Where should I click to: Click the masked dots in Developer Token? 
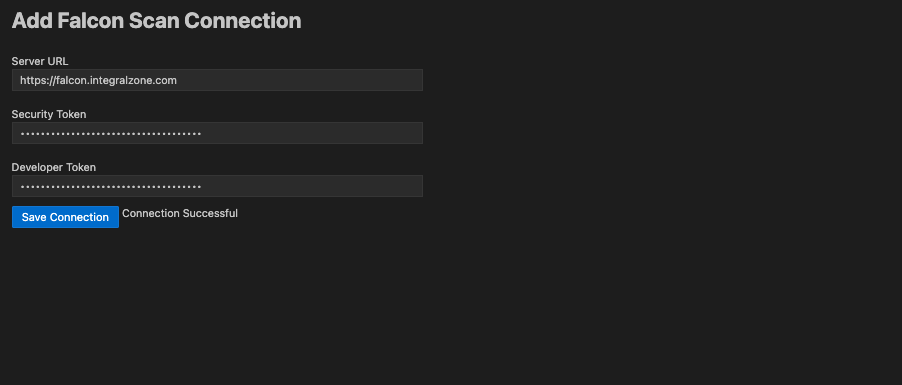coord(110,186)
